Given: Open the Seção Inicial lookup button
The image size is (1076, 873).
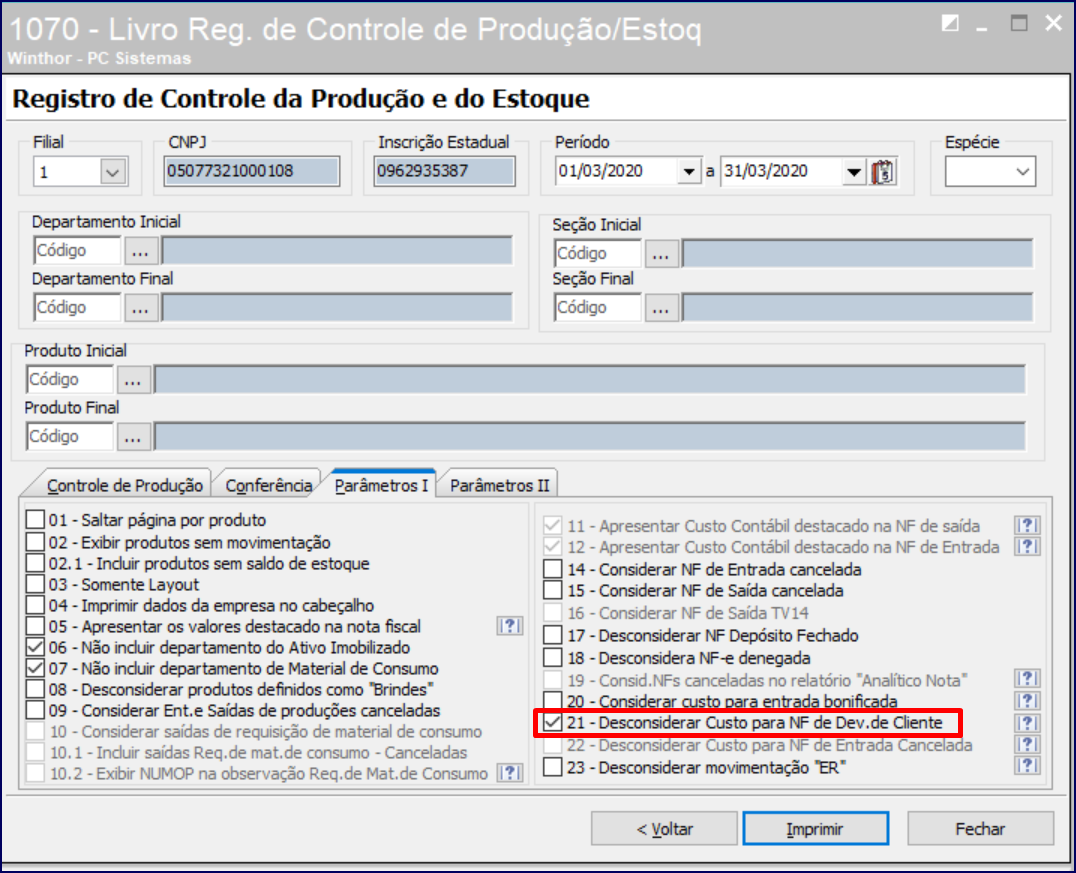Looking at the screenshot, I should coord(661,254).
